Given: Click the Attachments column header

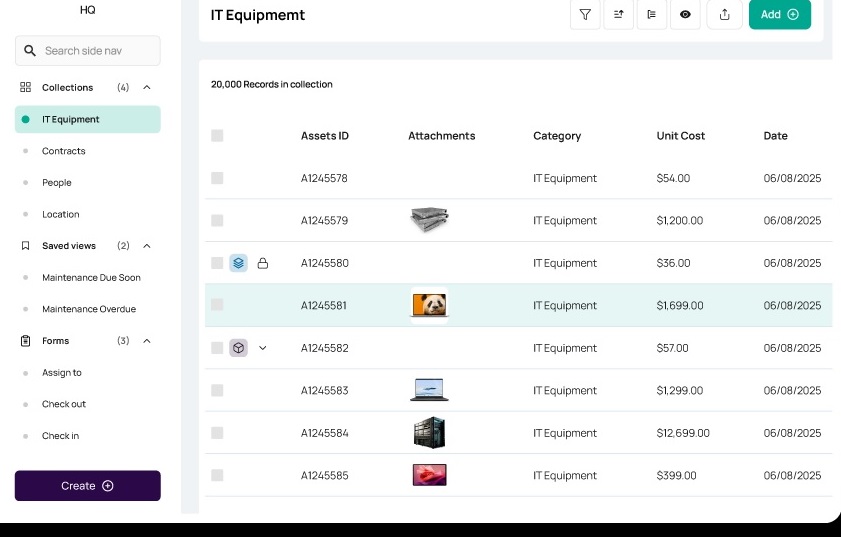Looking at the screenshot, I should click(x=441, y=136).
